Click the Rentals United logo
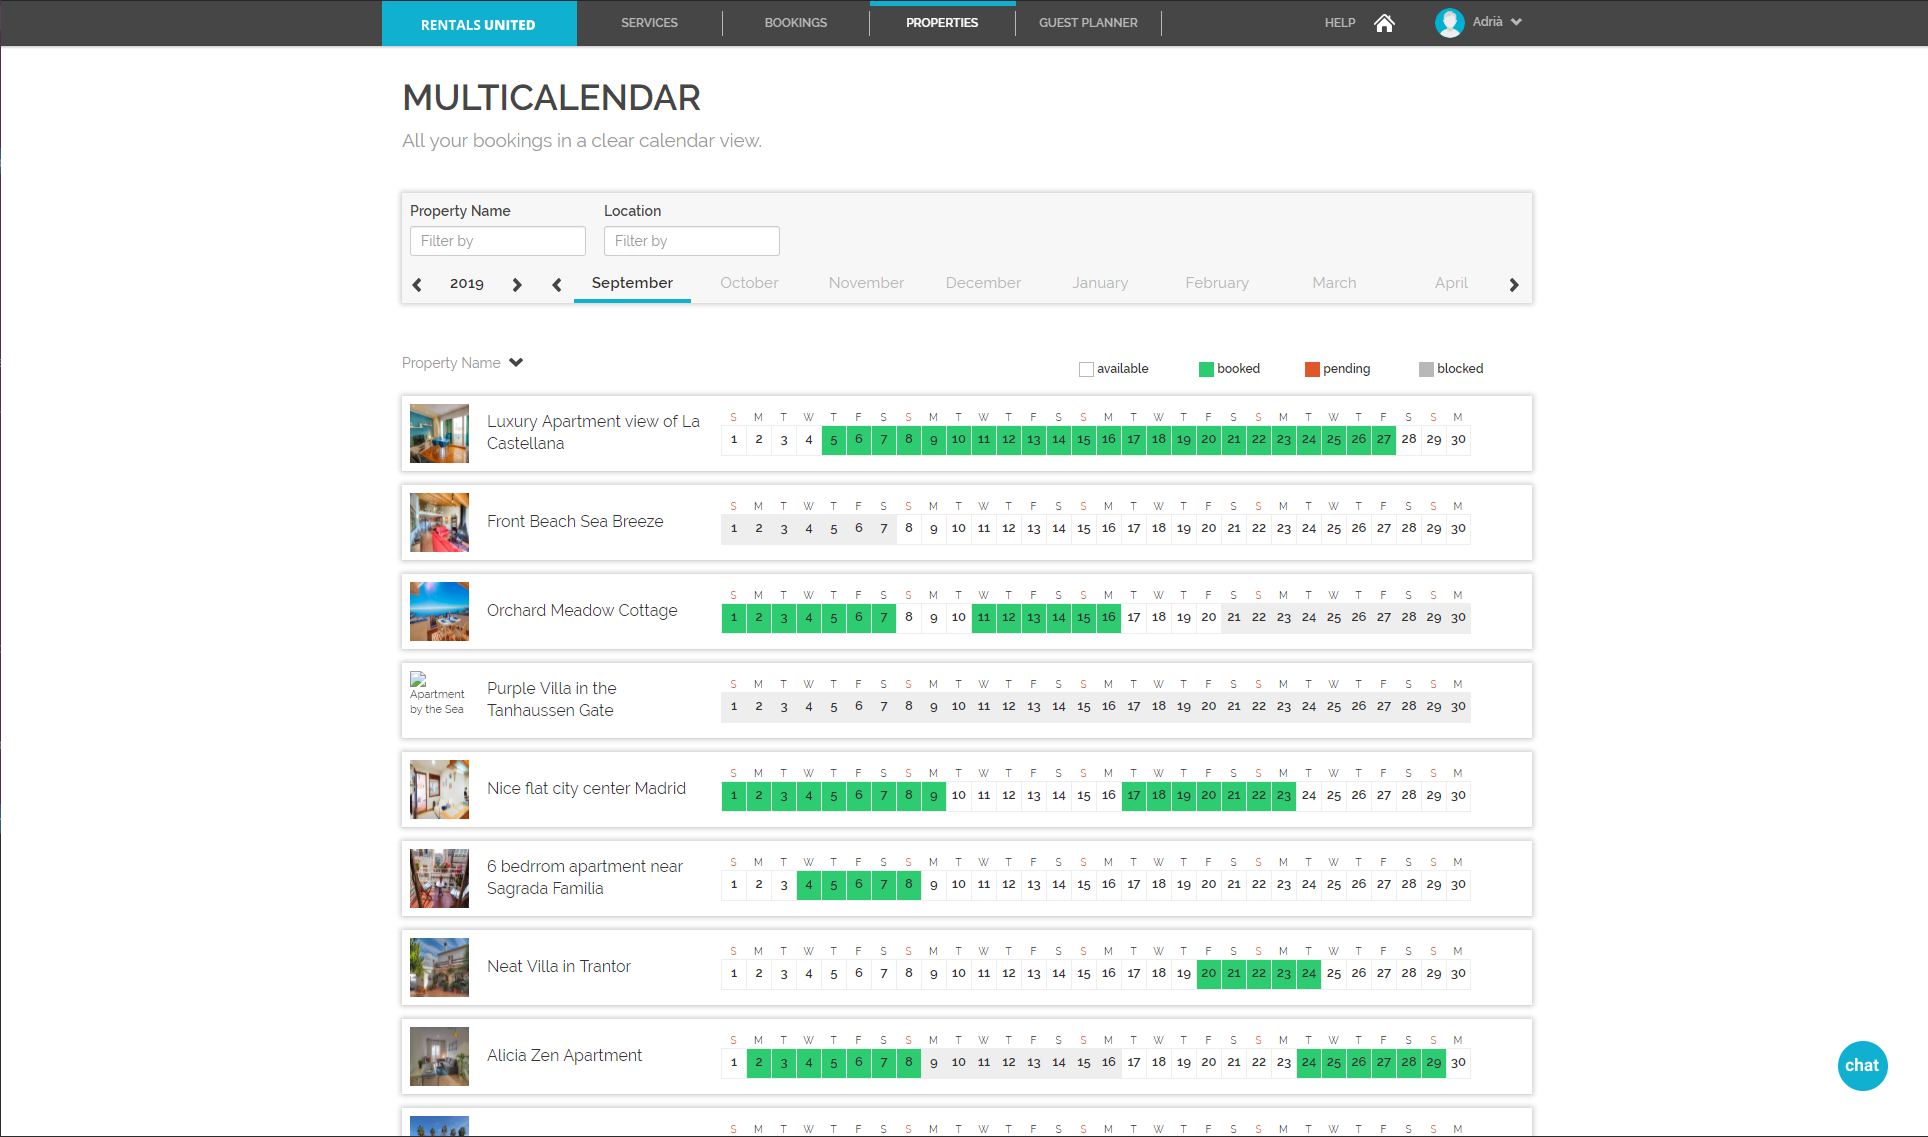Image resolution: width=1928 pixels, height=1137 pixels. 478,24
